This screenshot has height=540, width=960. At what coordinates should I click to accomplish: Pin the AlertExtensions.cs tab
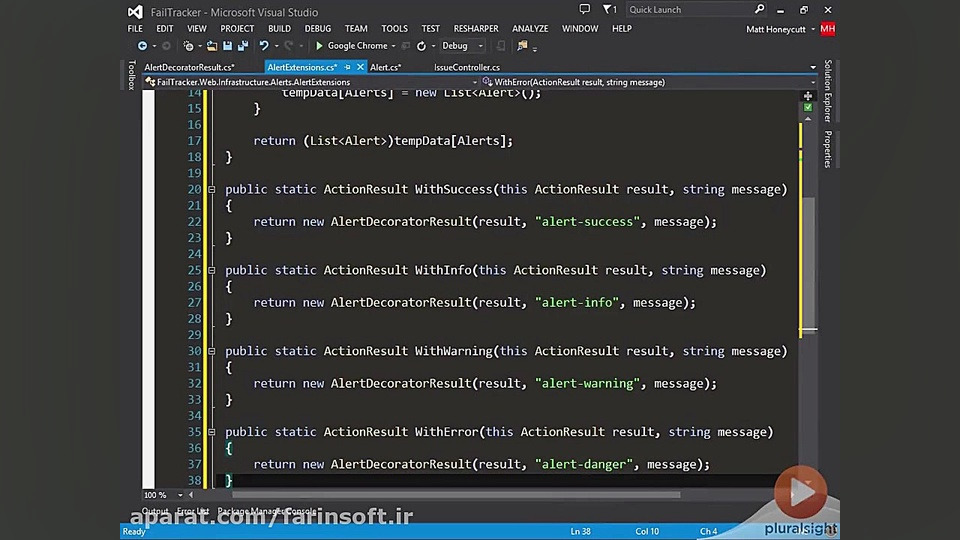click(x=348, y=67)
